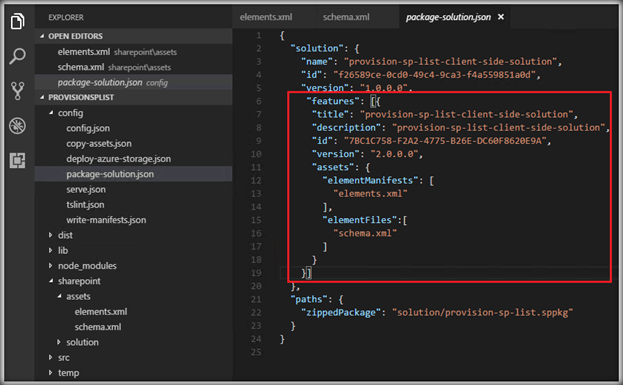The width and height of the screenshot is (623, 385).
Task: Open serve.json file
Action: [86, 190]
